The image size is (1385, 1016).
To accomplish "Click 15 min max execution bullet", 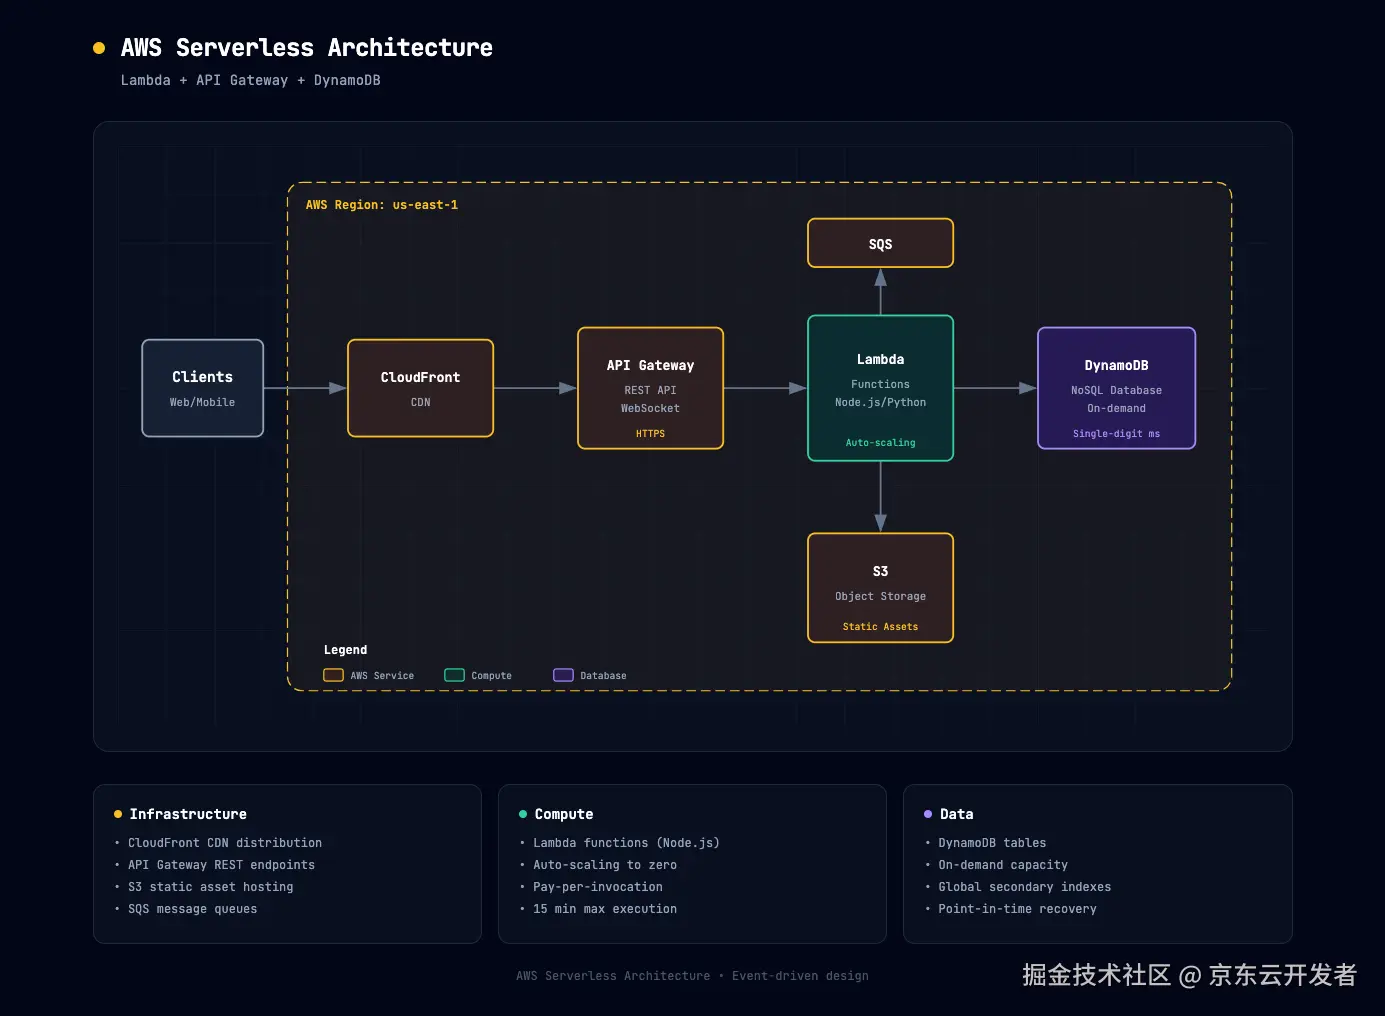I will coord(605,909).
